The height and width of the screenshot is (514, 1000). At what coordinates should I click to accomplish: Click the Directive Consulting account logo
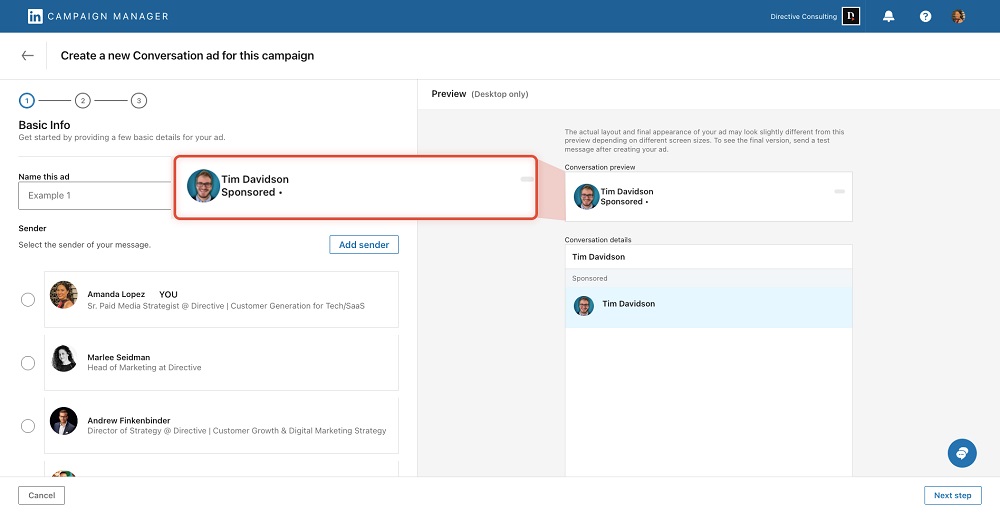coord(851,17)
